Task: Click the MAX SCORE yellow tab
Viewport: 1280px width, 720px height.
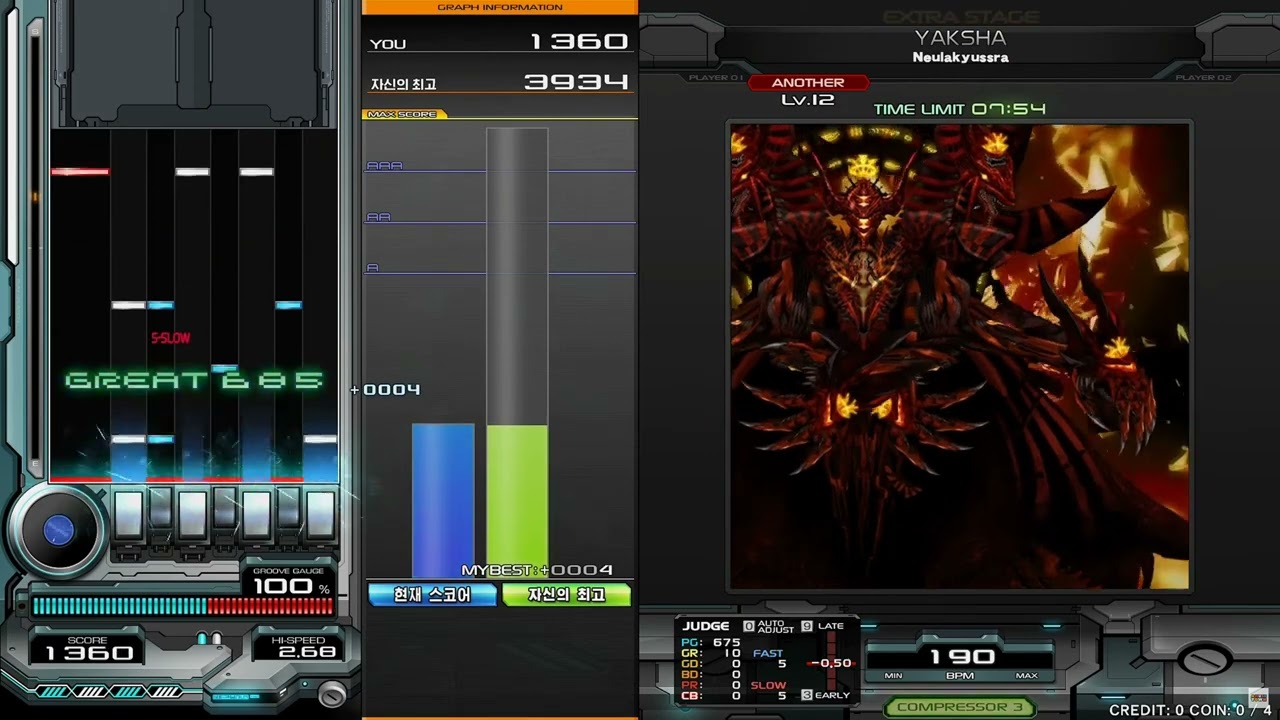Action: tap(402, 114)
